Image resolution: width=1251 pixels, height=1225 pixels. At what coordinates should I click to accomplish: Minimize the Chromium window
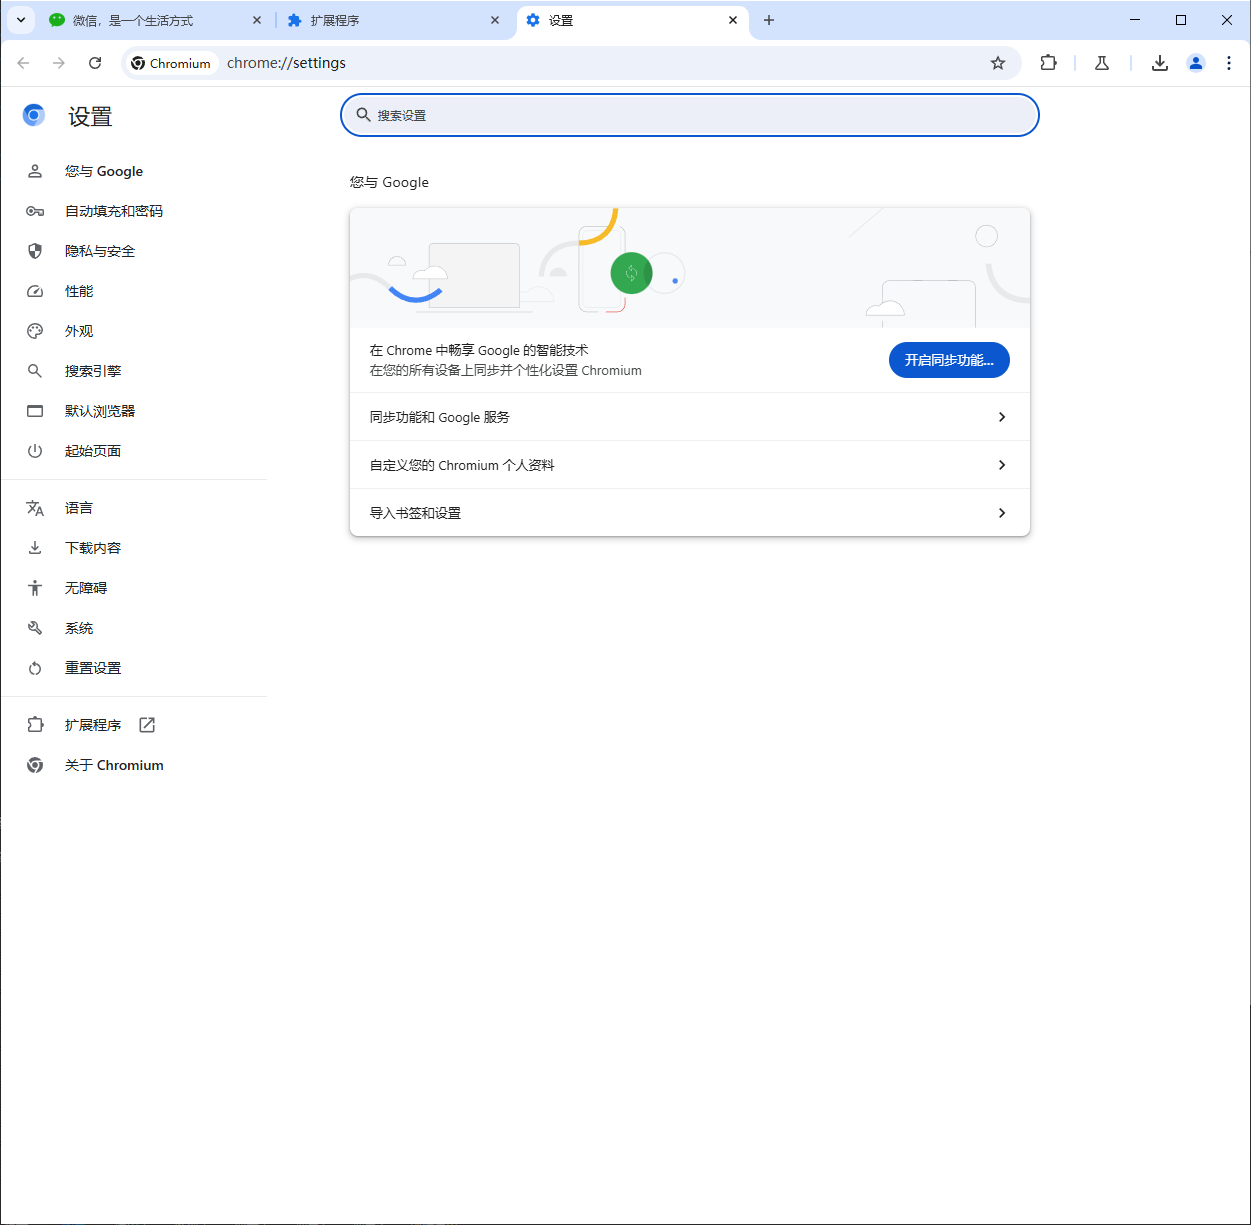(x=1135, y=20)
